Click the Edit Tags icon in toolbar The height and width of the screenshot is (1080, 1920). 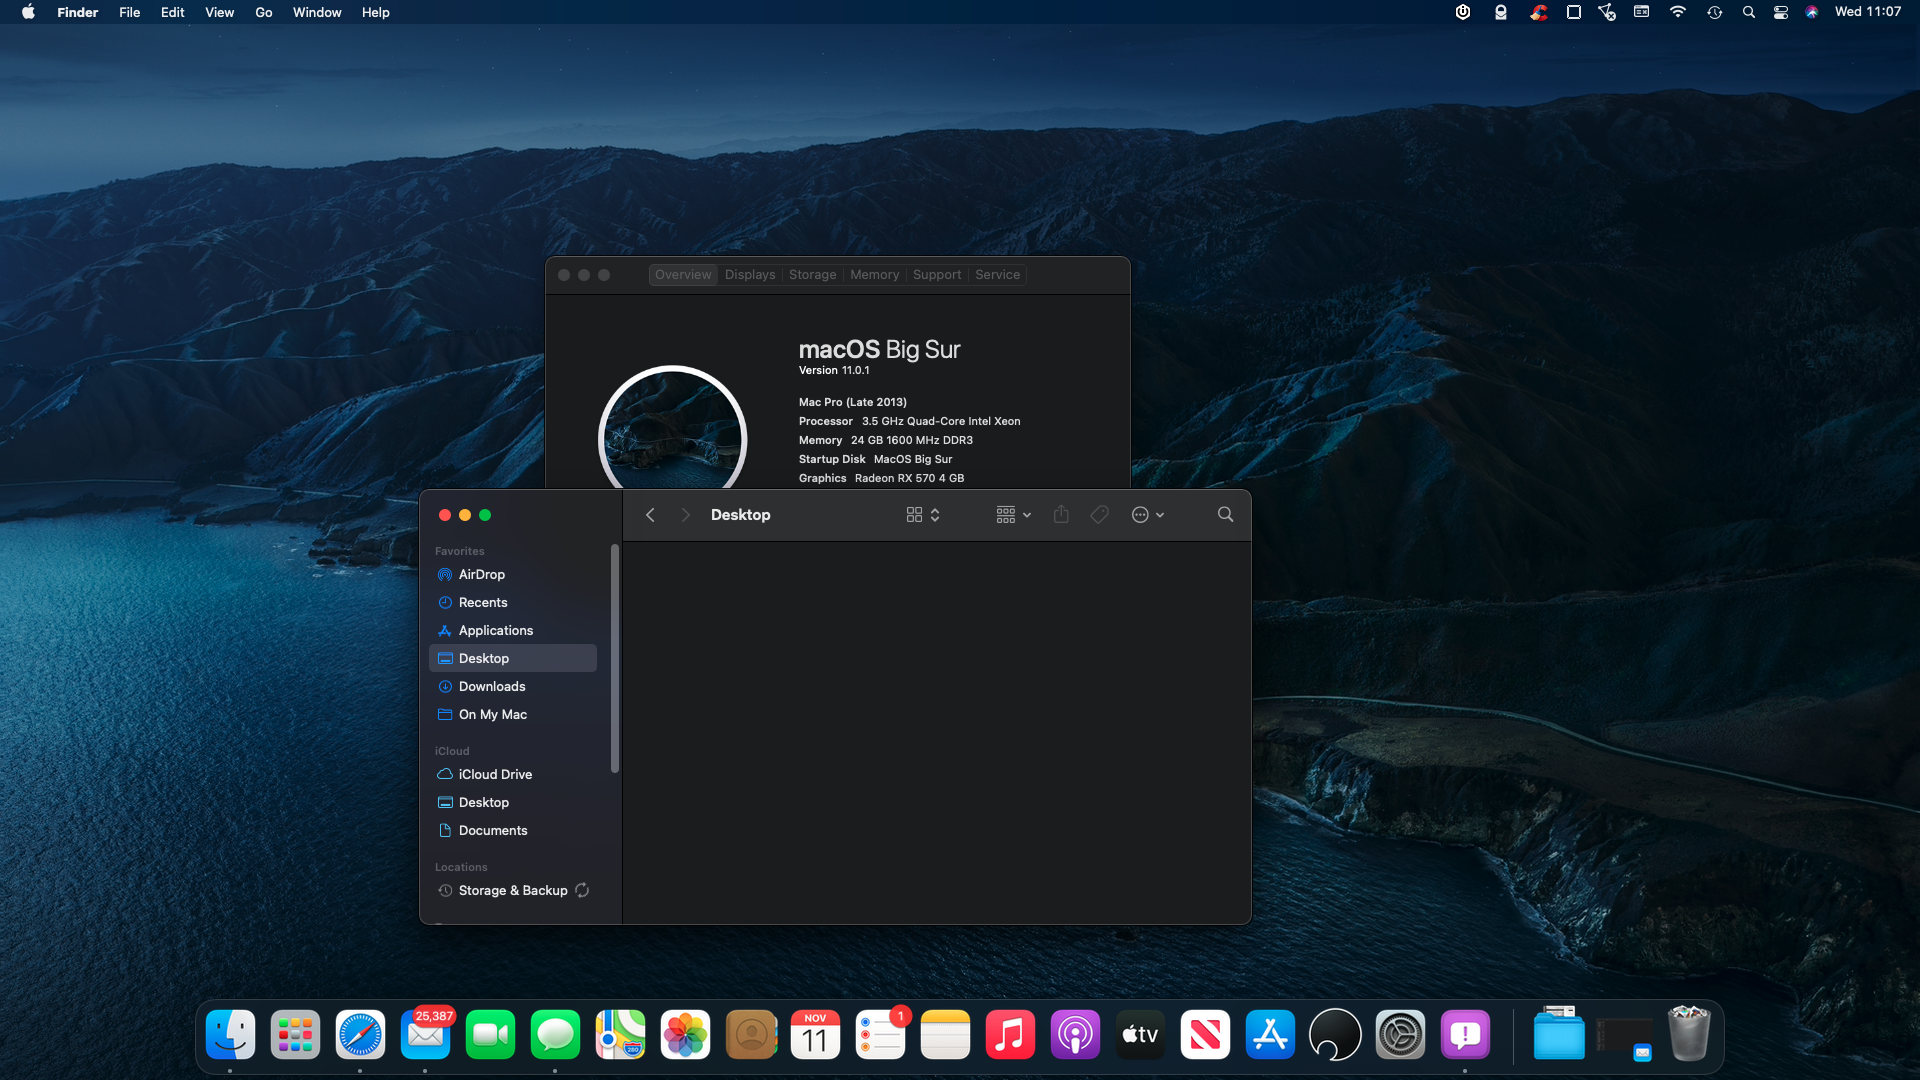click(x=1099, y=514)
